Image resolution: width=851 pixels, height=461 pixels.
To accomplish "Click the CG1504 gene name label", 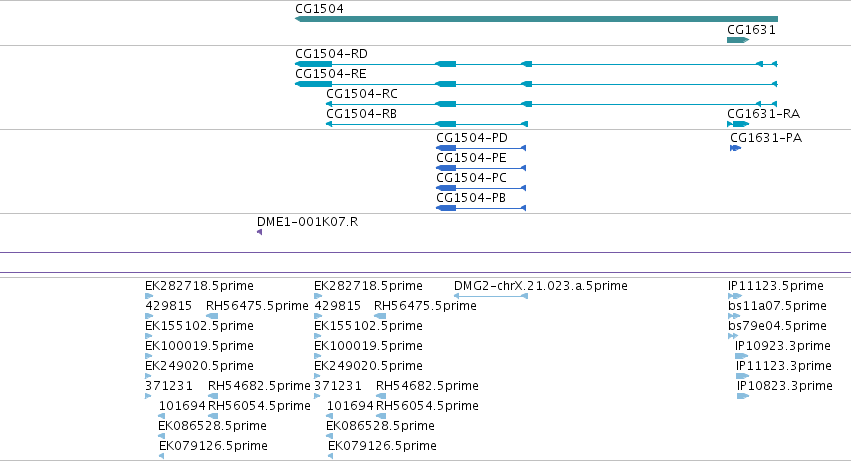I will [x=320, y=9].
